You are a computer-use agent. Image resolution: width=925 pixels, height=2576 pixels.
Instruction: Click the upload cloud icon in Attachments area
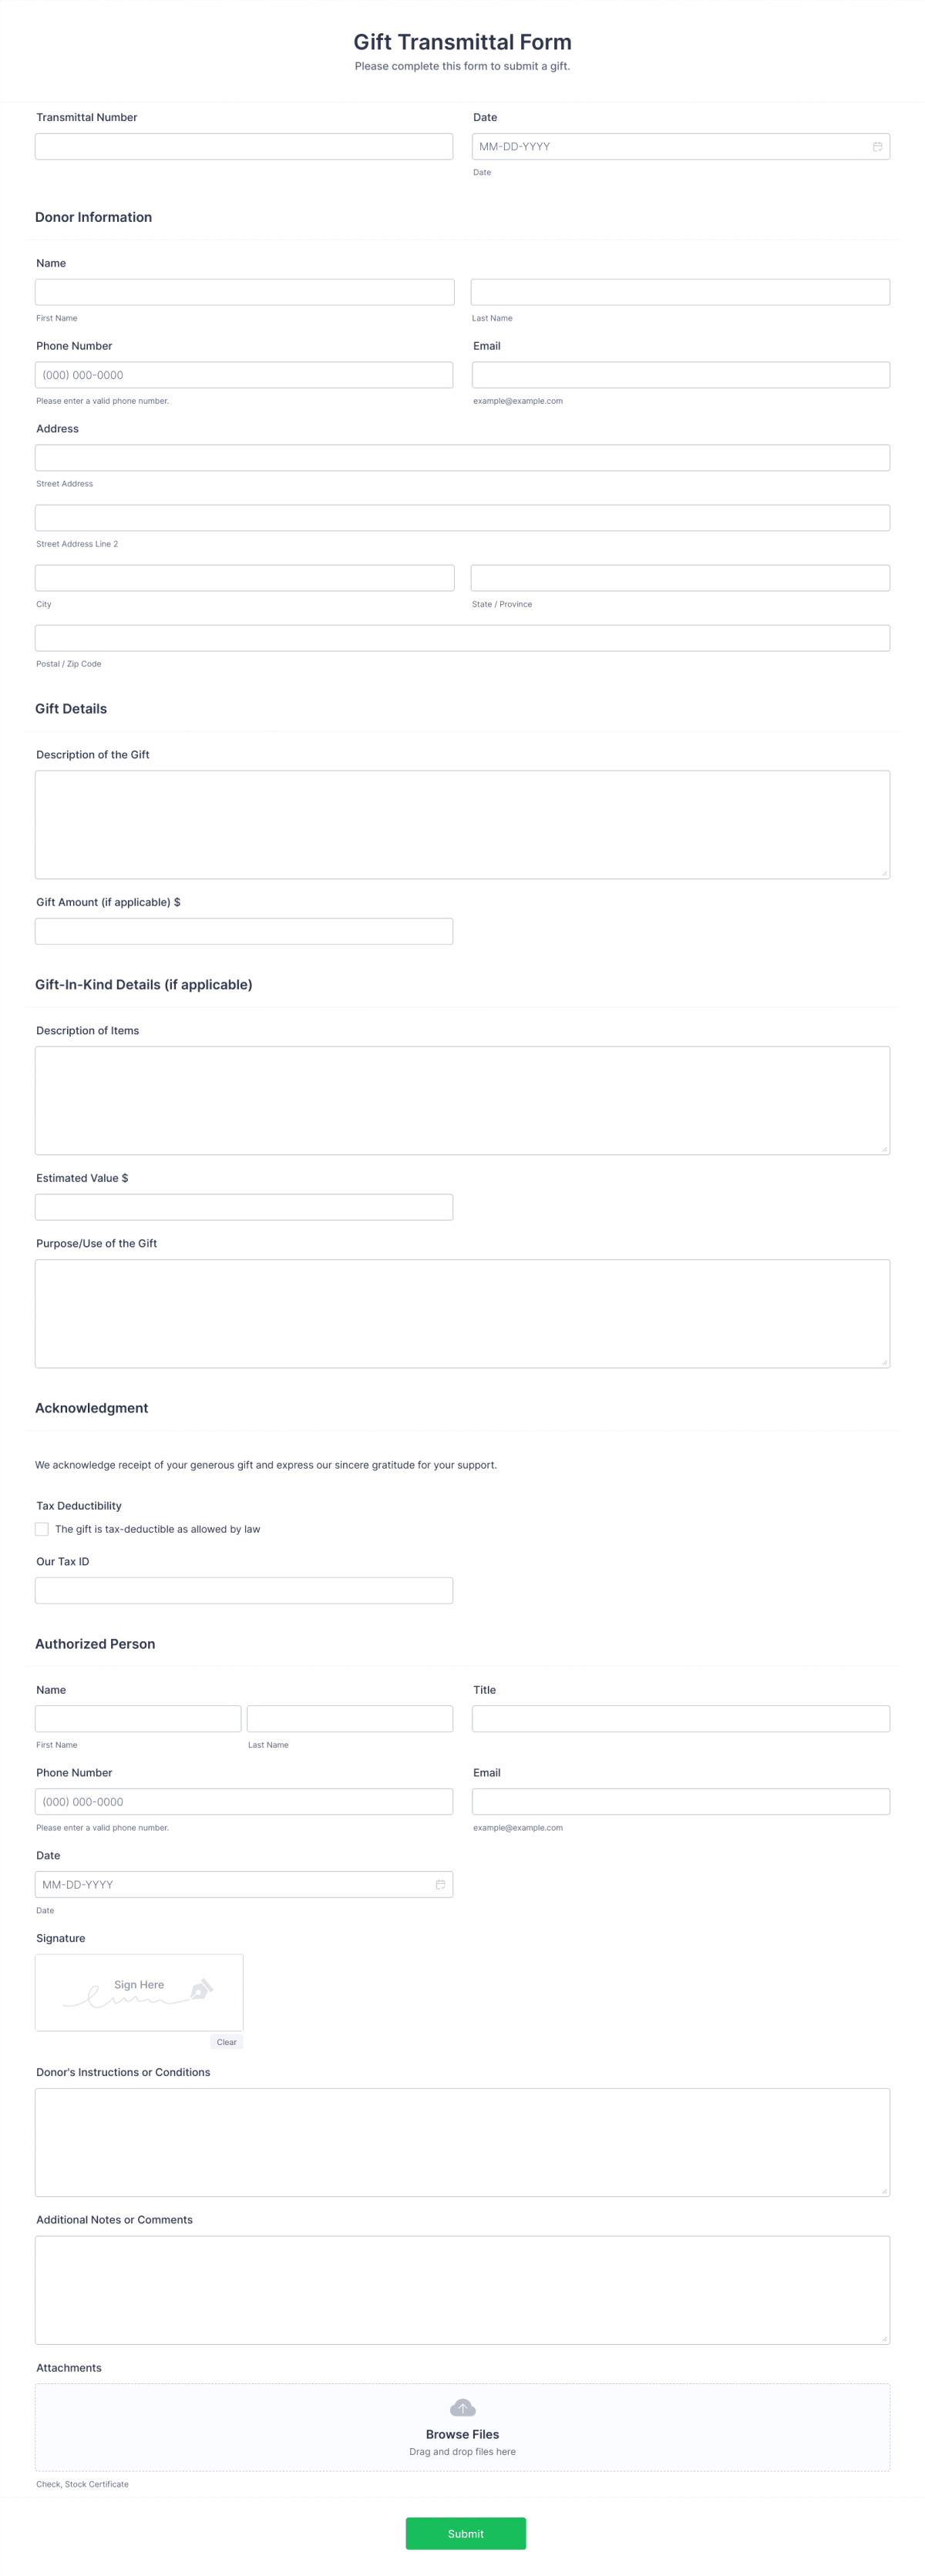click(x=463, y=2407)
